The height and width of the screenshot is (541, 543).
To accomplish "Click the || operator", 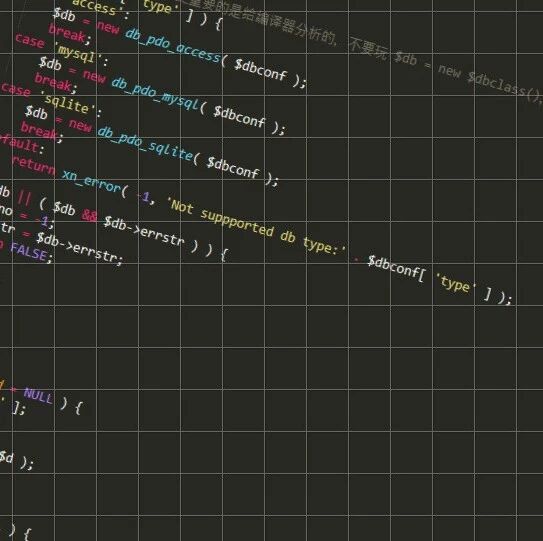I will (24, 198).
